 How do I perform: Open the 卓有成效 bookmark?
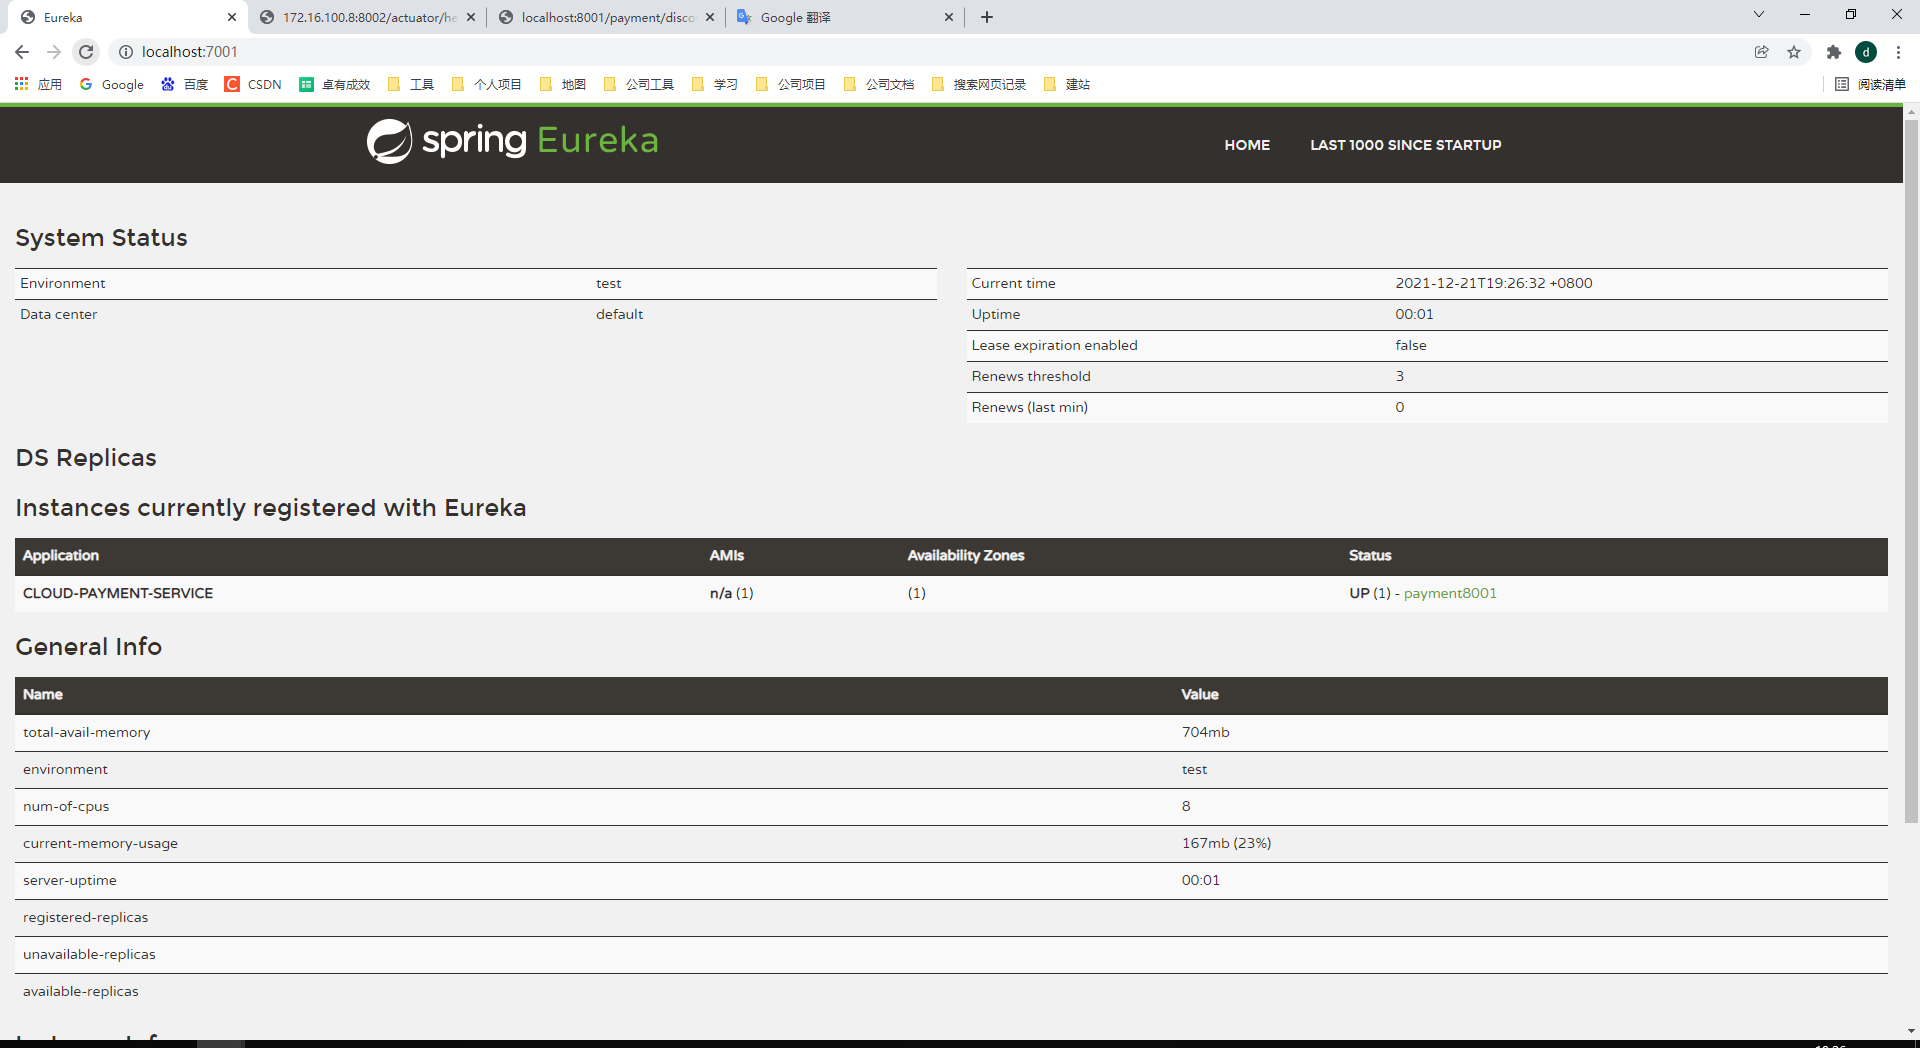335,84
